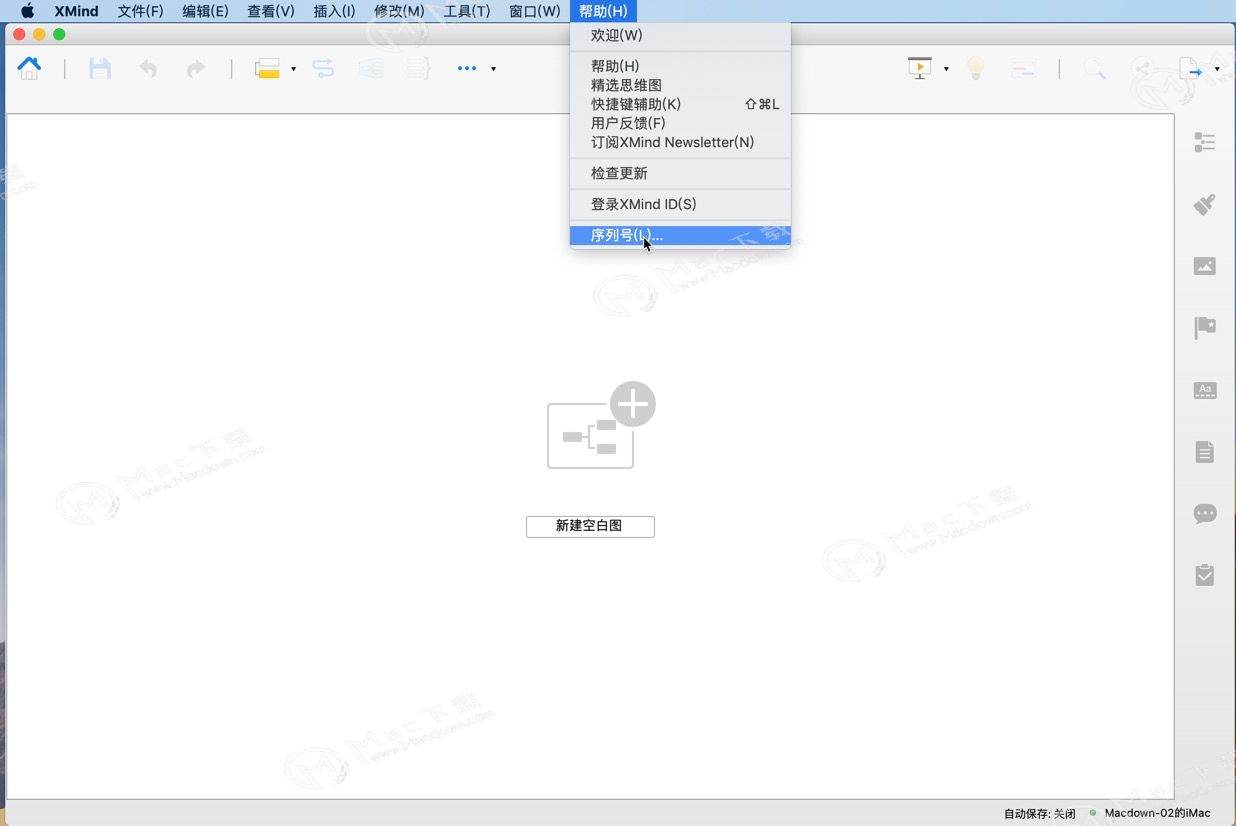Choose 用户反馈(F) from the Help menu
The width and height of the screenshot is (1236, 826).
click(680, 123)
